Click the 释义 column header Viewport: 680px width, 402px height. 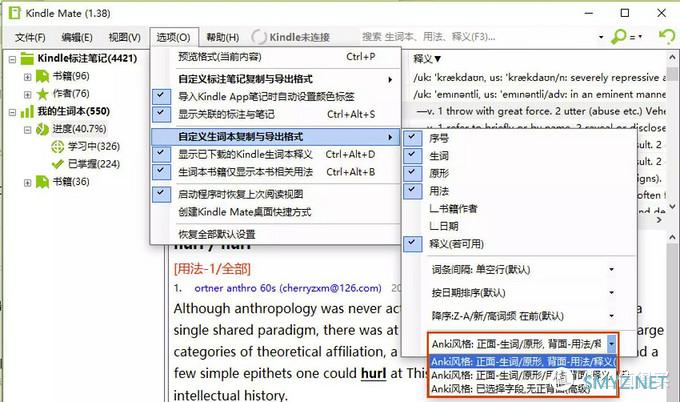pyautogui.click(x=427, y=59)
